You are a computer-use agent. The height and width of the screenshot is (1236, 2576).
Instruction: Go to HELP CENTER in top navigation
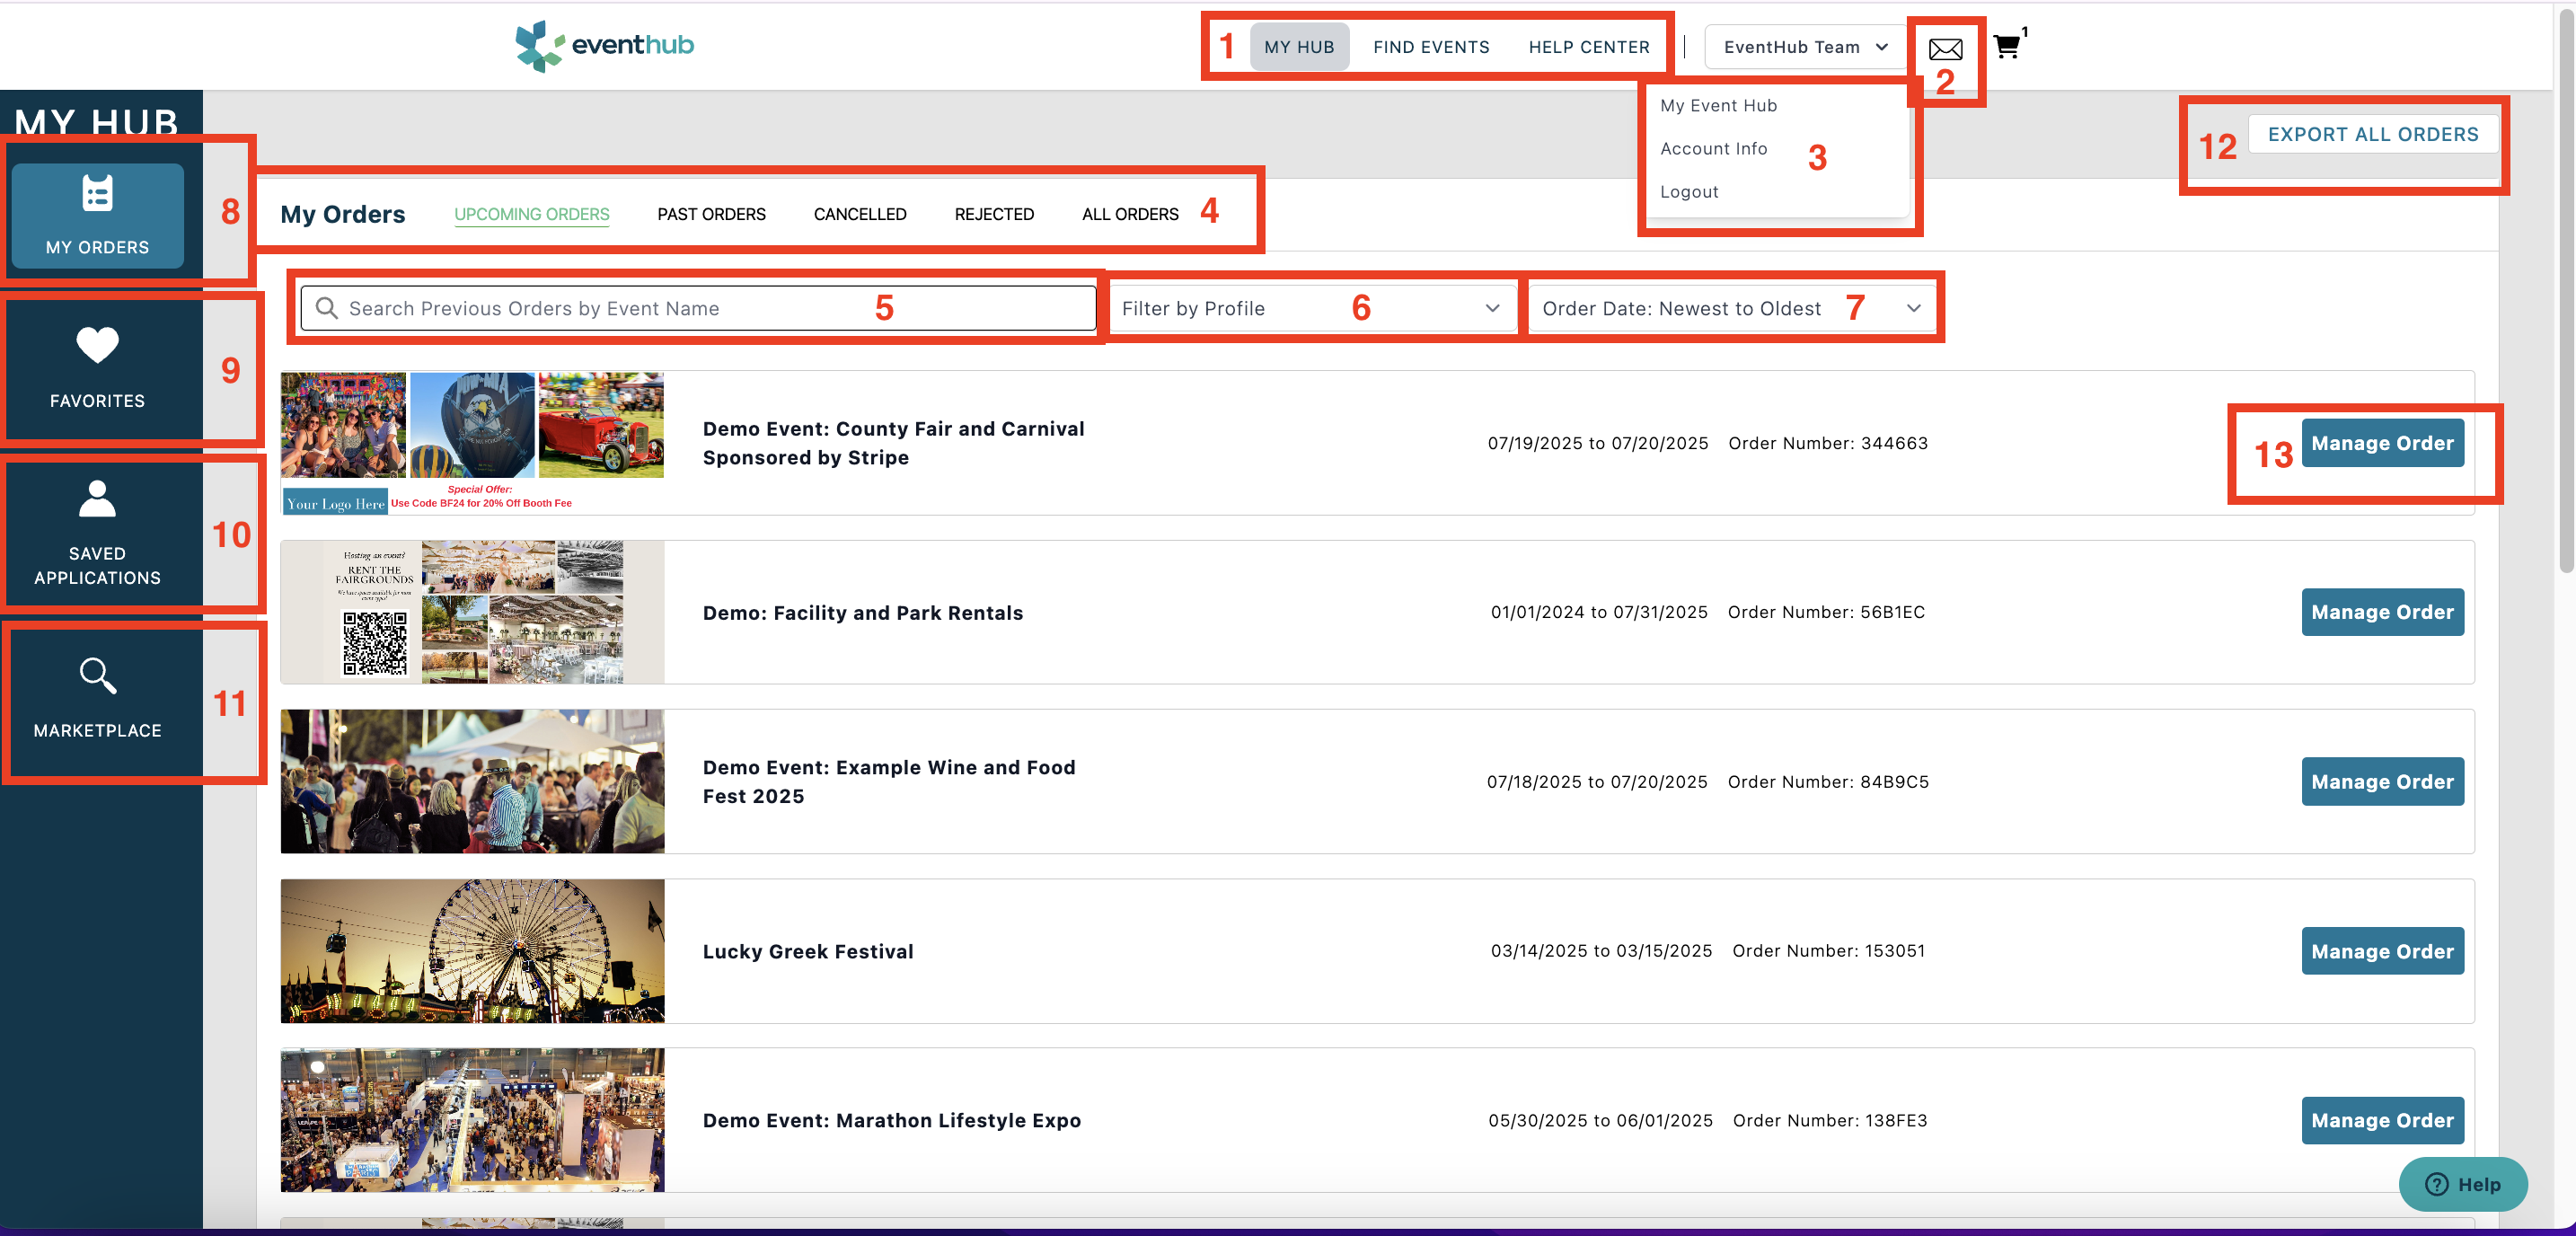tap(1589, 47)
